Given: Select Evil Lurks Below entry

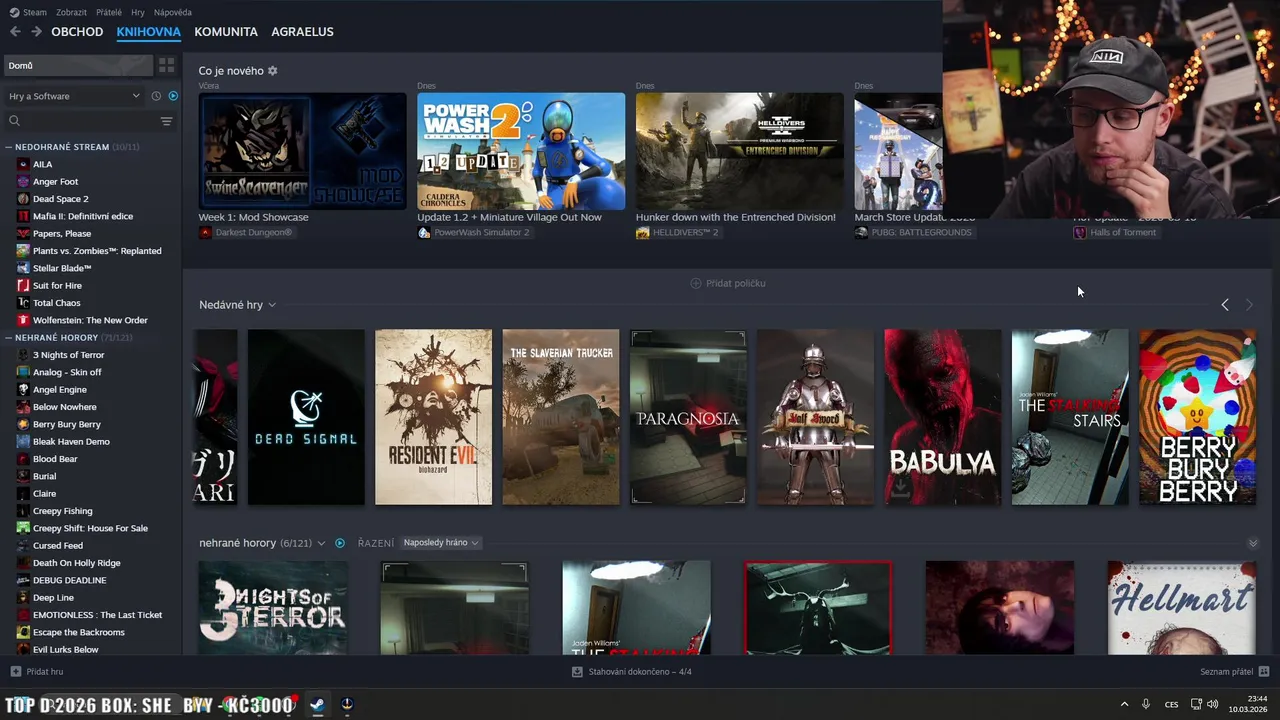Looking at the screenshot, I should (x=66, y=650).
